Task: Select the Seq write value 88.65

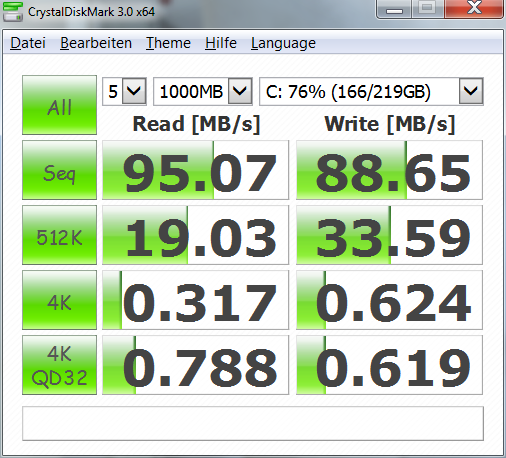Action: (x=389, y=170)
